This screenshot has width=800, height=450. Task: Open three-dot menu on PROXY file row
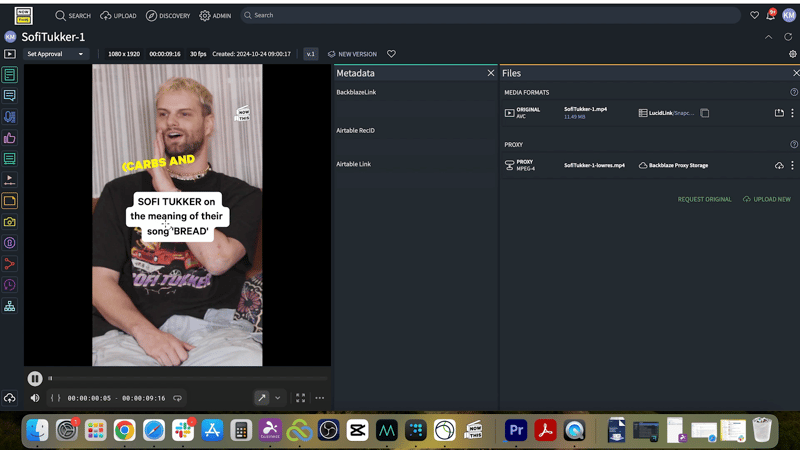pos(792,165)
